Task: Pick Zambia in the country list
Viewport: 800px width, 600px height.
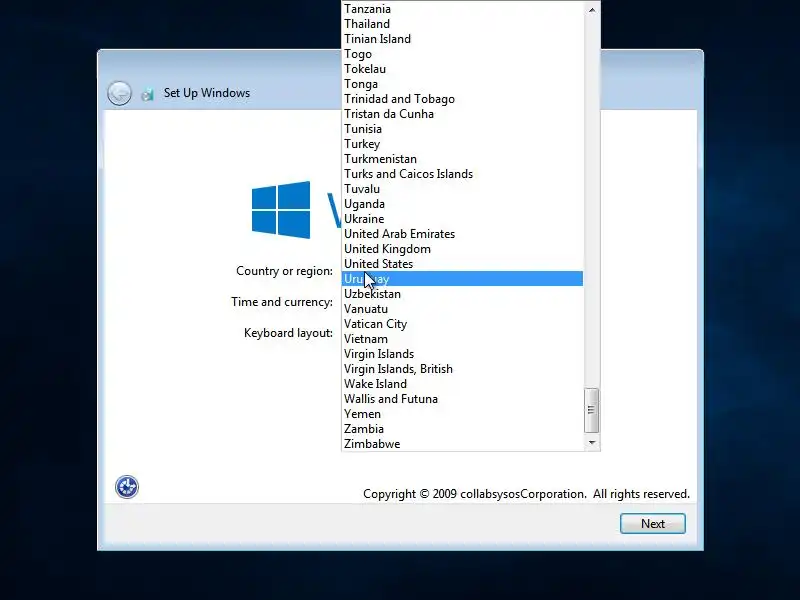Action: coord(462,429)
